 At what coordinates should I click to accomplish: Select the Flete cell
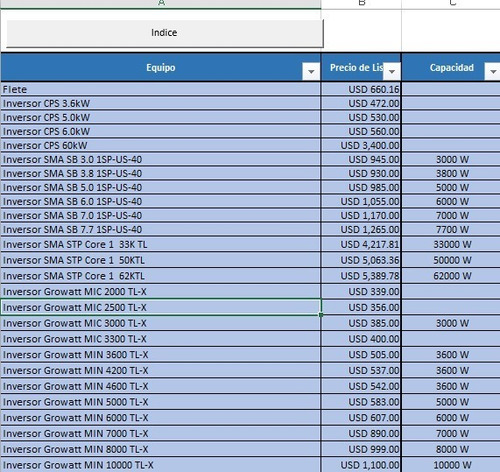pos(161,89)
